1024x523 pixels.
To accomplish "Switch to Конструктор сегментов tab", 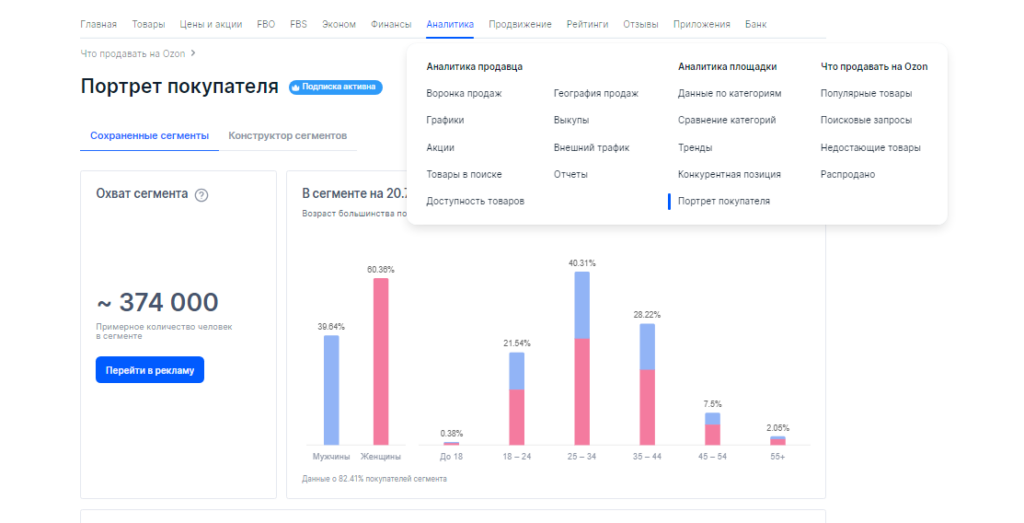I will [287, 135].
